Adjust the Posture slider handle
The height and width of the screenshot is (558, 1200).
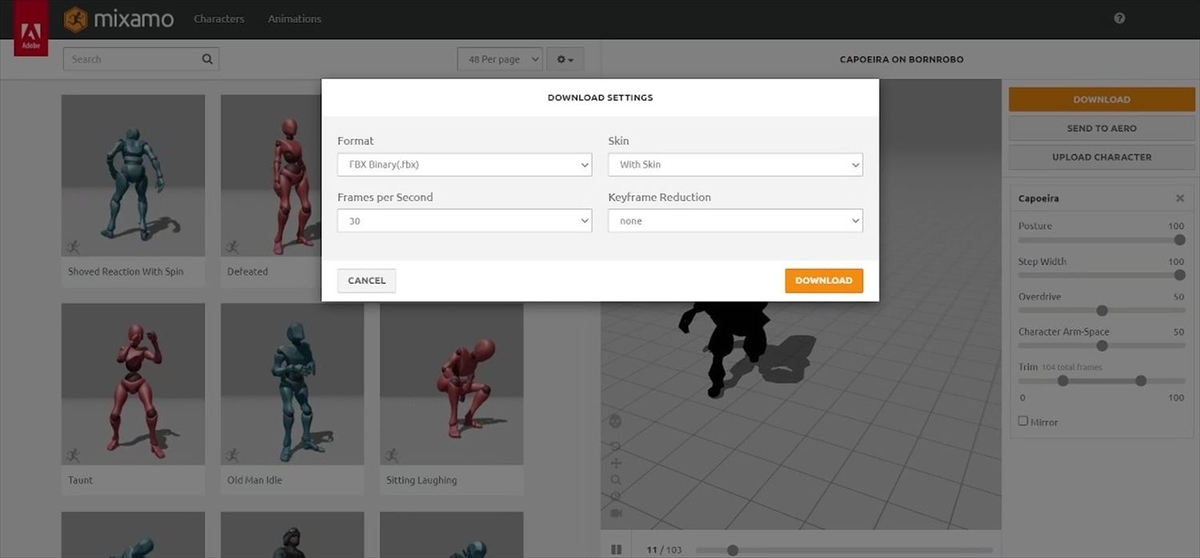click(1179, 240)
